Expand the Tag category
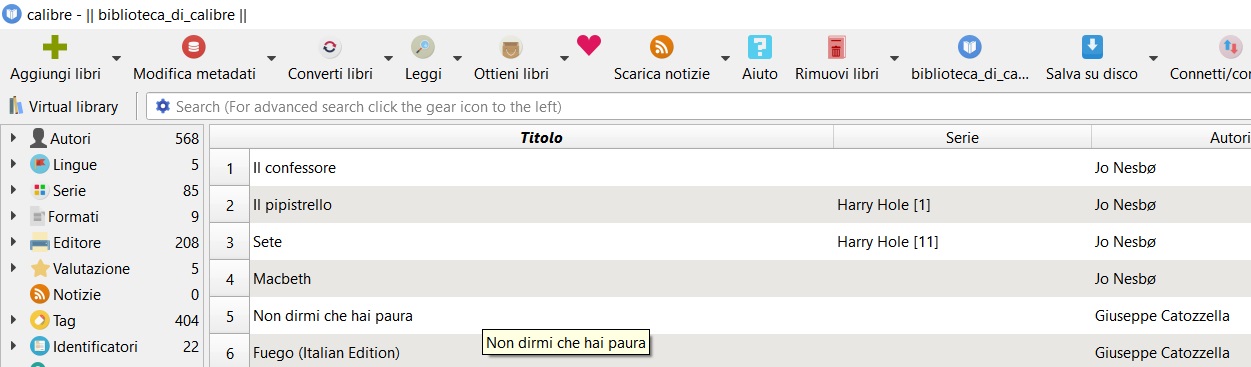 [14, 320]
